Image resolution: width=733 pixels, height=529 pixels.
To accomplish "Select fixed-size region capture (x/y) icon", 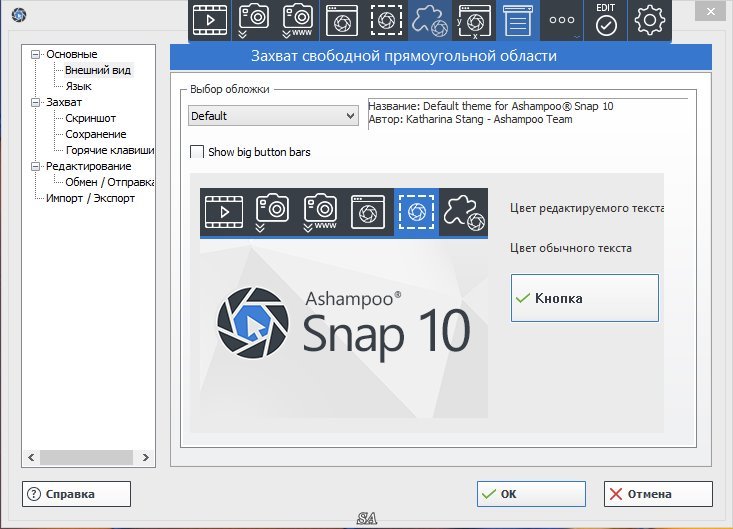I will [474, 20].
